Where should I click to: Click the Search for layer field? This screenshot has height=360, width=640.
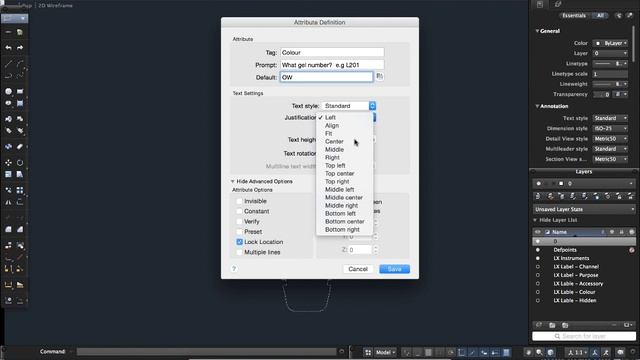click(x=584, y=336)
